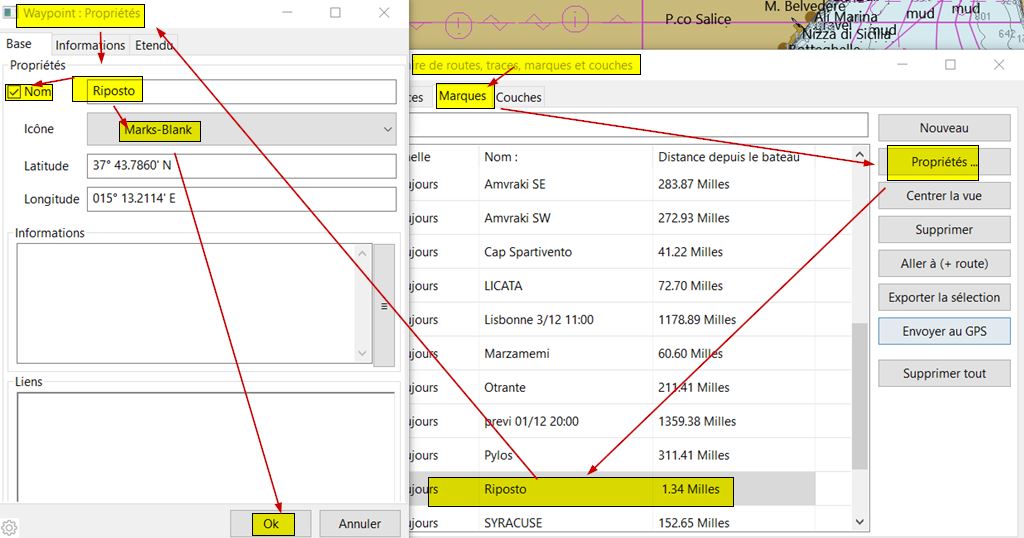Sort by Distance depuis le bateau column
The width and height of the screenshot is (1024, 538).
[x=728, y=157]
